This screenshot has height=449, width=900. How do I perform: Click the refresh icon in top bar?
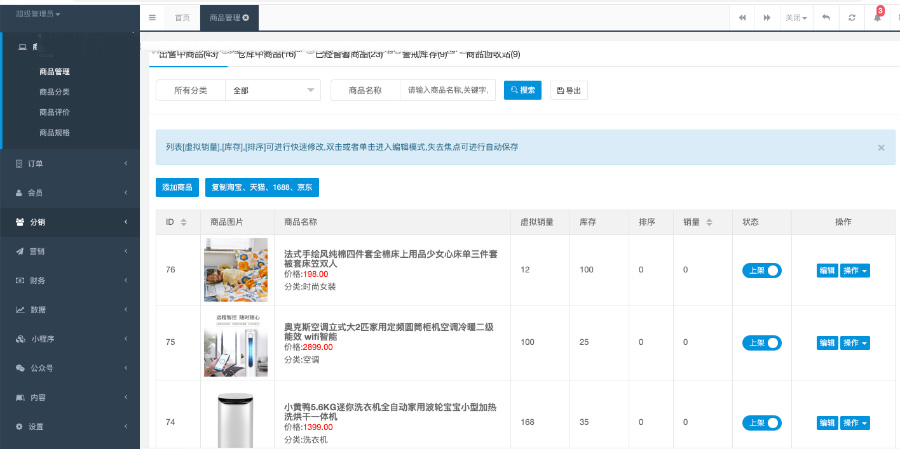(852, 18)
